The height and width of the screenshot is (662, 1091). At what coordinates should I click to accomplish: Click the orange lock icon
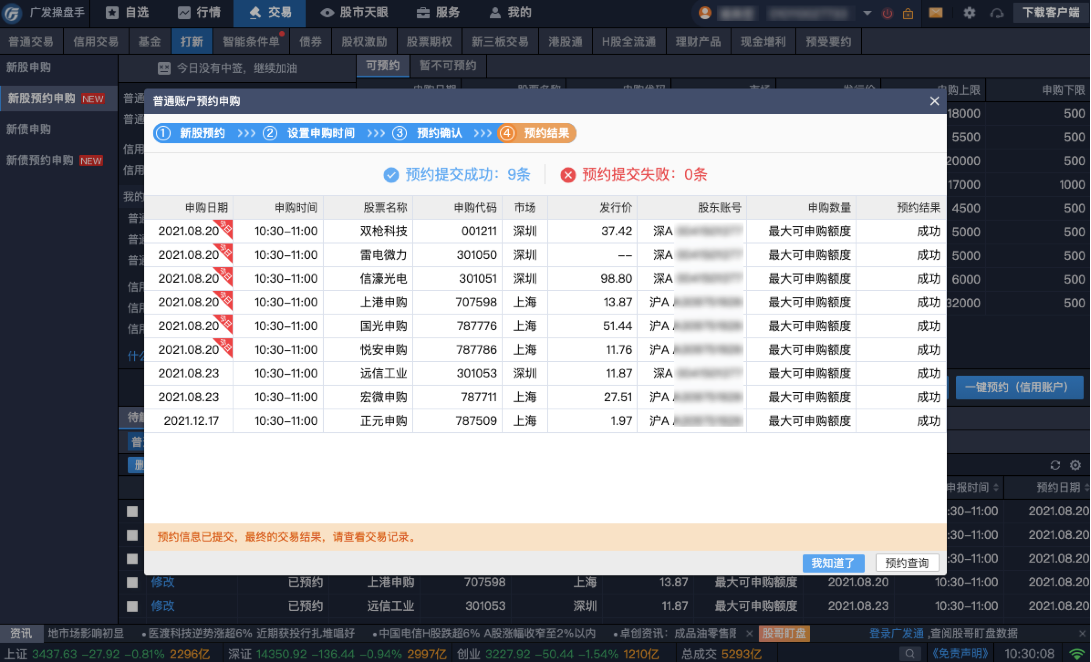(908, 13)
